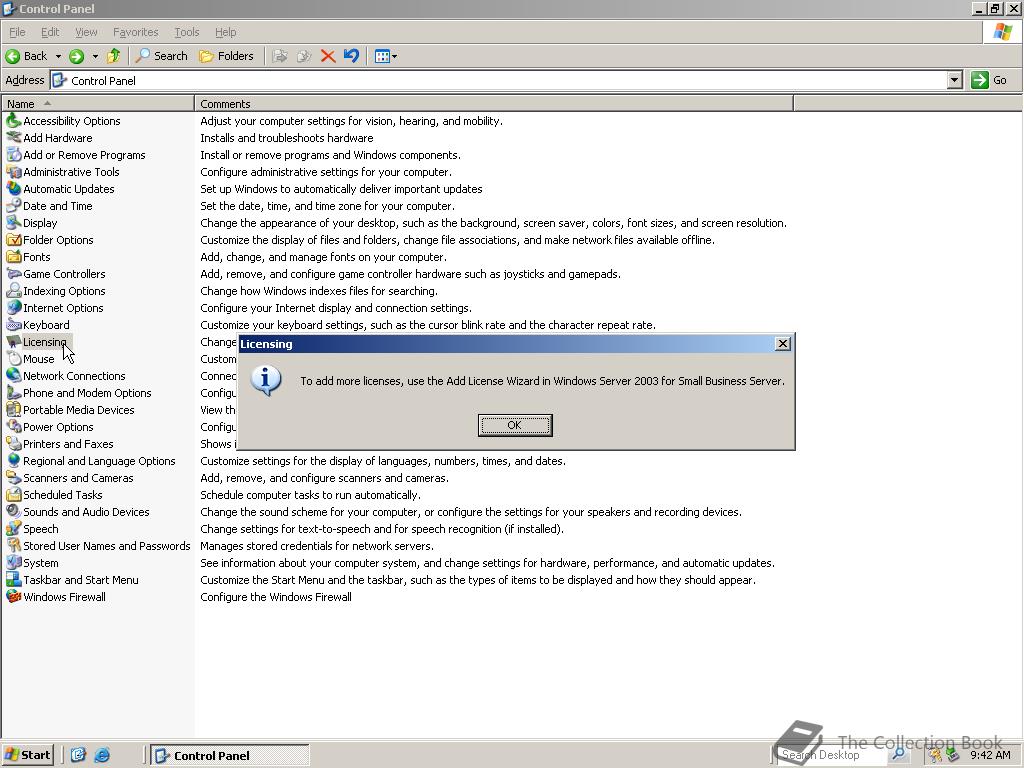Toggle the Folders pane in the toolbar

pyautogui.click(x=227, y=55)
